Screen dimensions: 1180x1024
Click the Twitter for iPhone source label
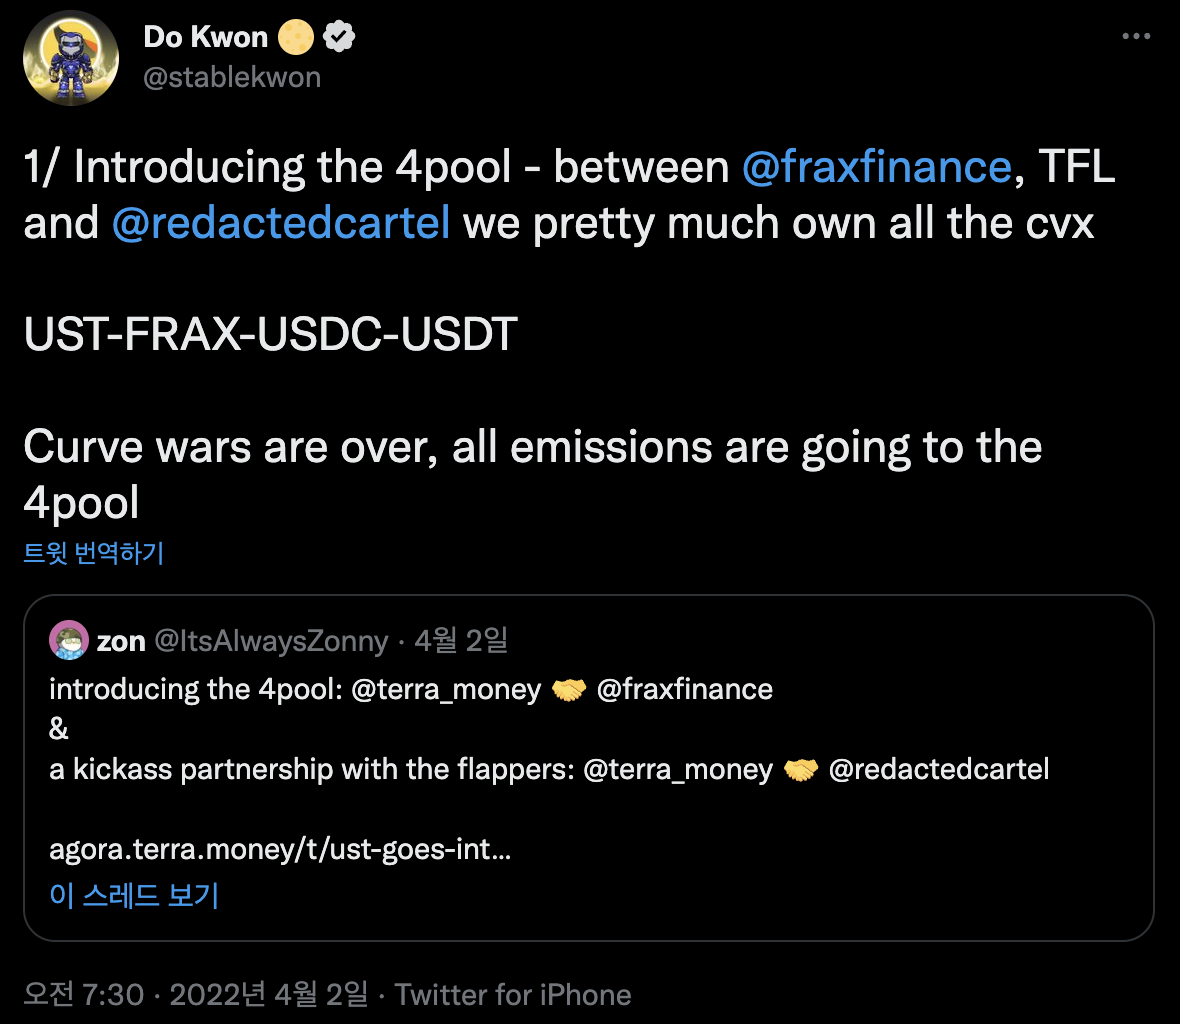(513, 995)
